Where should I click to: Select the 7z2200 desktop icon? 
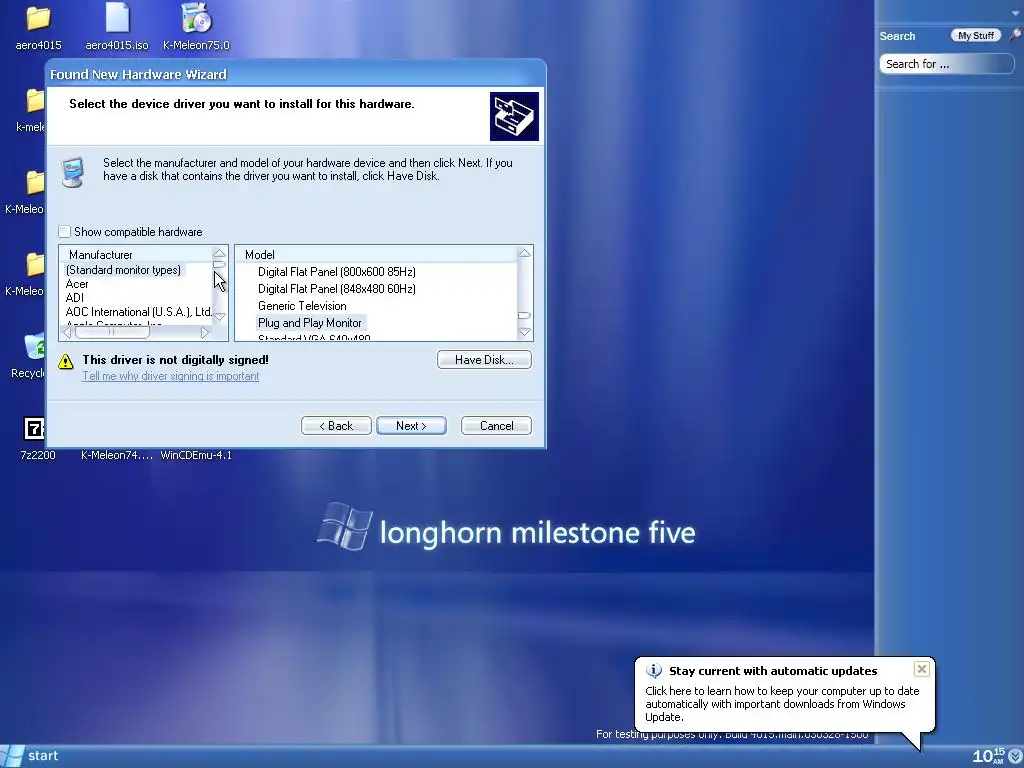(34, 429)
